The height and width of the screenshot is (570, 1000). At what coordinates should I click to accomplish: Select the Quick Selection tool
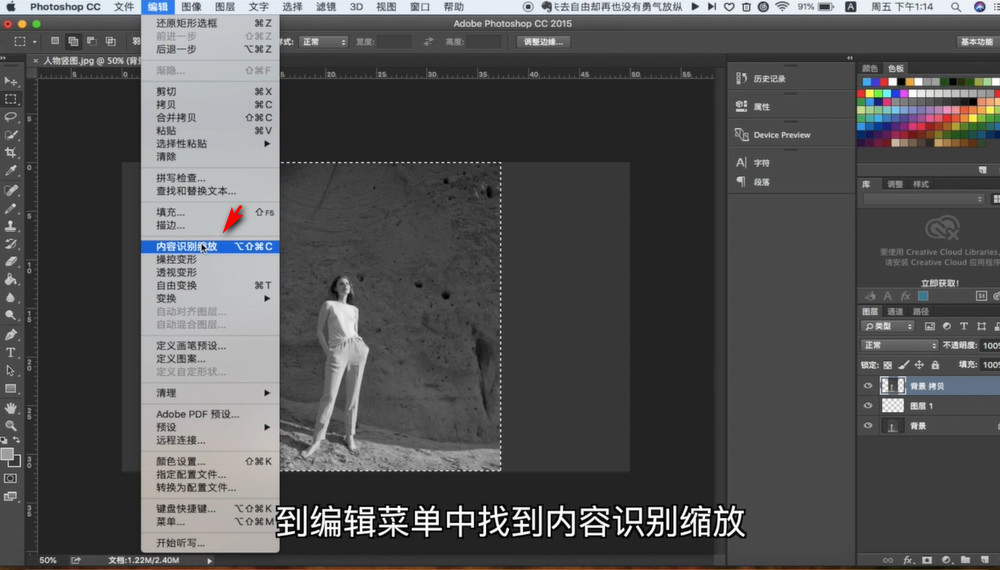(11, 135)
